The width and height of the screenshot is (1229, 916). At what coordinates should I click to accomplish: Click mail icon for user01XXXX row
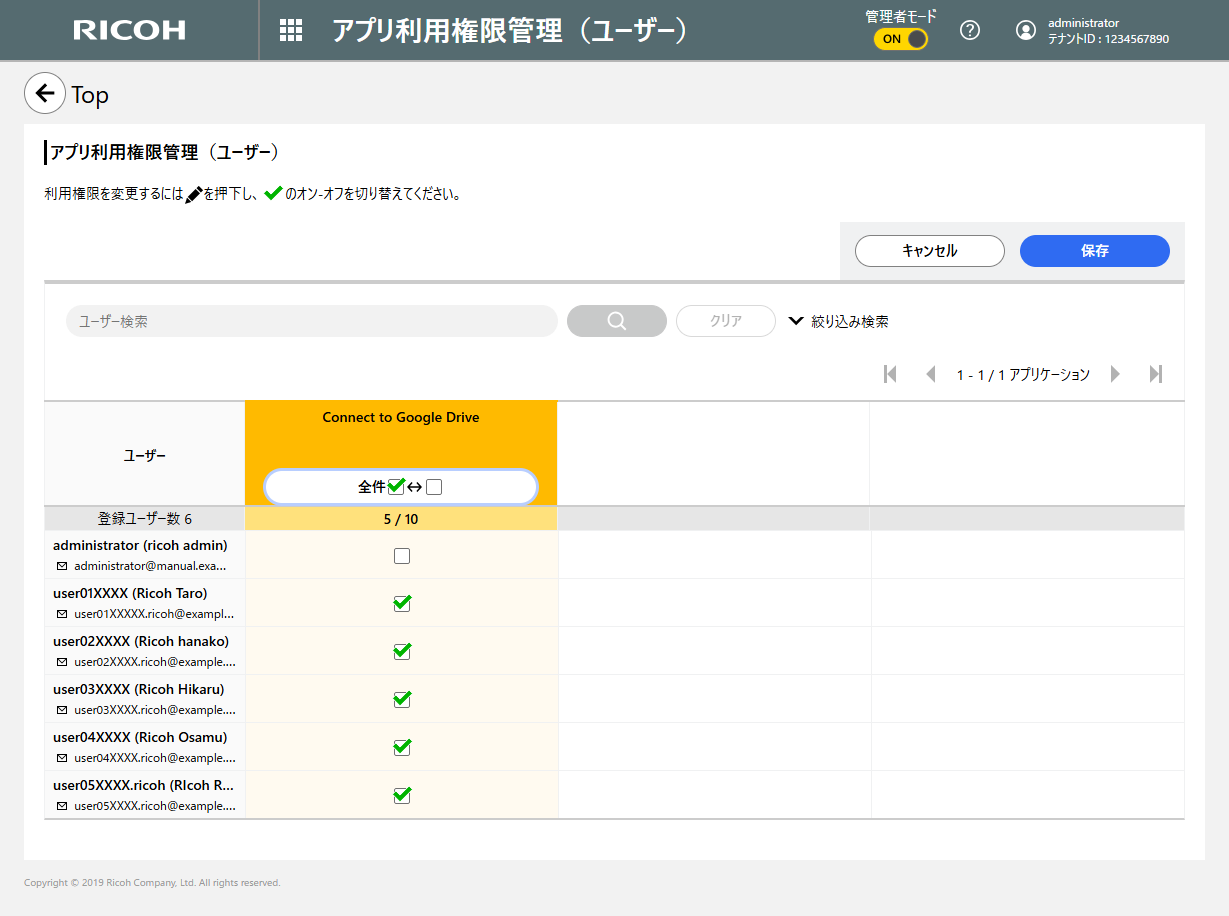point(62,614)
